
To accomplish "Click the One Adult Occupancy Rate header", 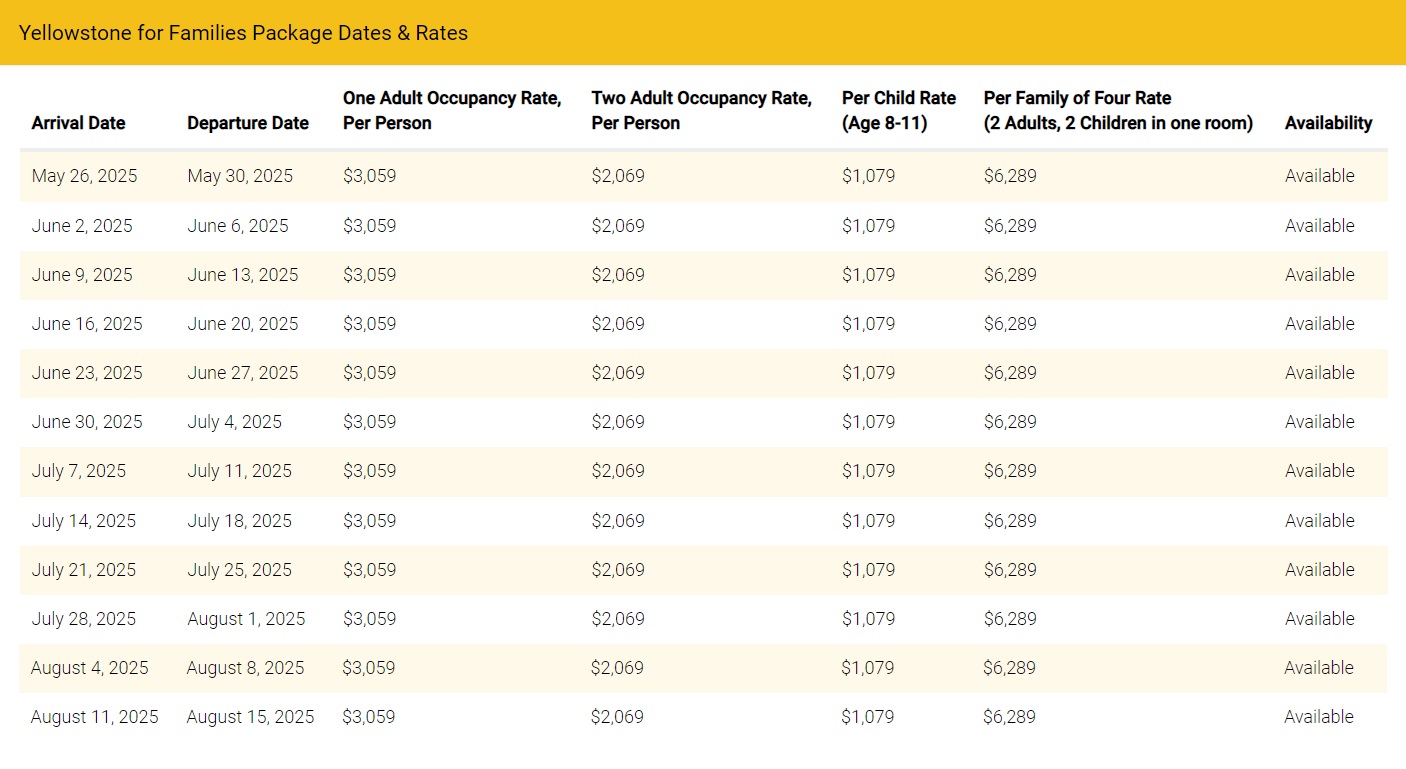I will [452, 110].
